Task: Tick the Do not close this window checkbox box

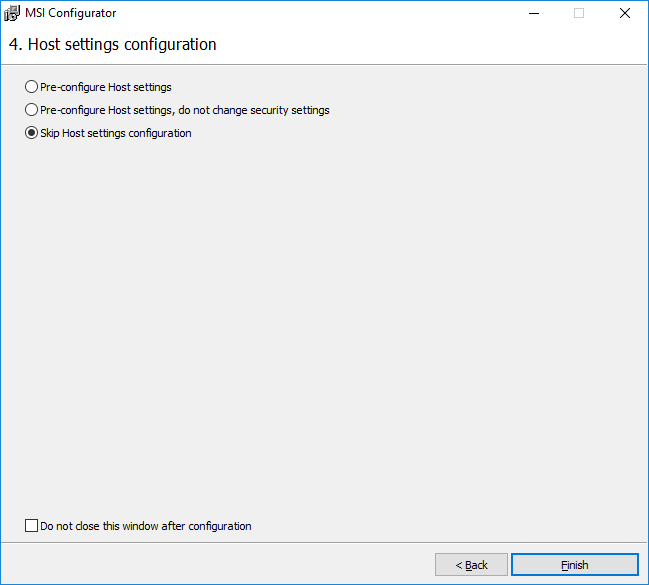Action: click(x=31, y=526)
